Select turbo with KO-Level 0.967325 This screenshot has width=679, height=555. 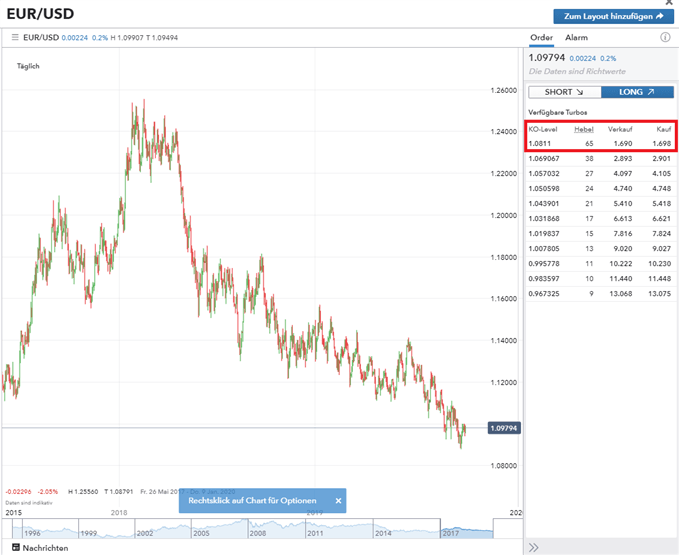(x=600, y=294)
